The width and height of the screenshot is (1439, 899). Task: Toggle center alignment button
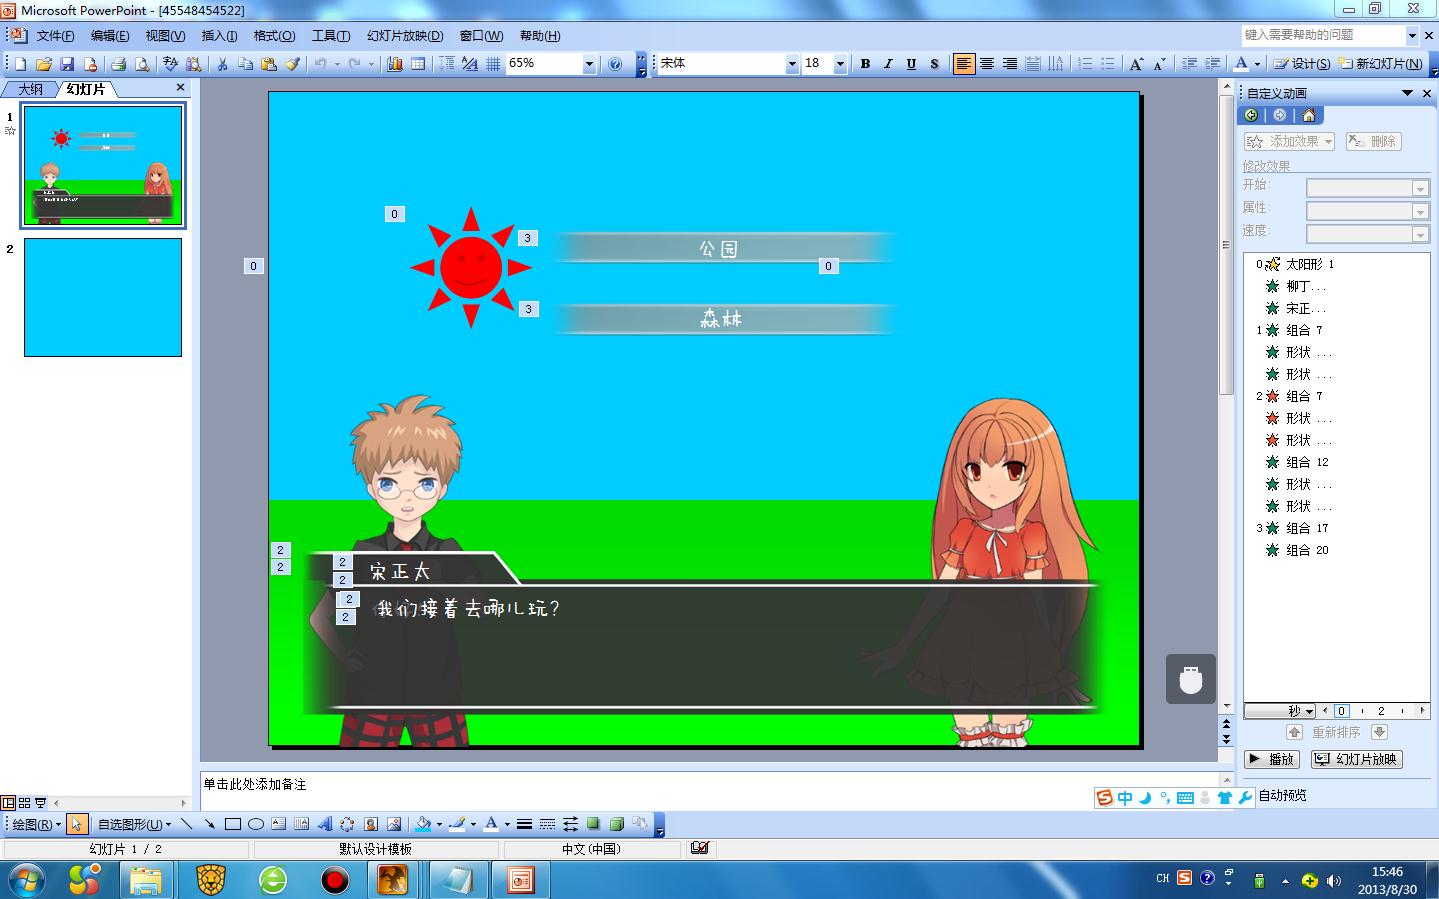987,64
